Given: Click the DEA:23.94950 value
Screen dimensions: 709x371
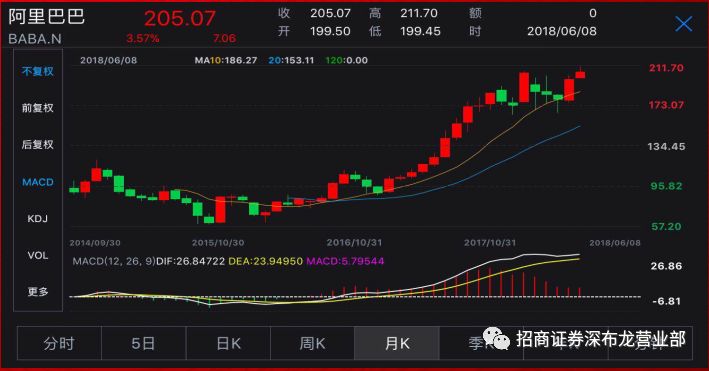Looking at the screenshot, I should click(x=265, y=261).
